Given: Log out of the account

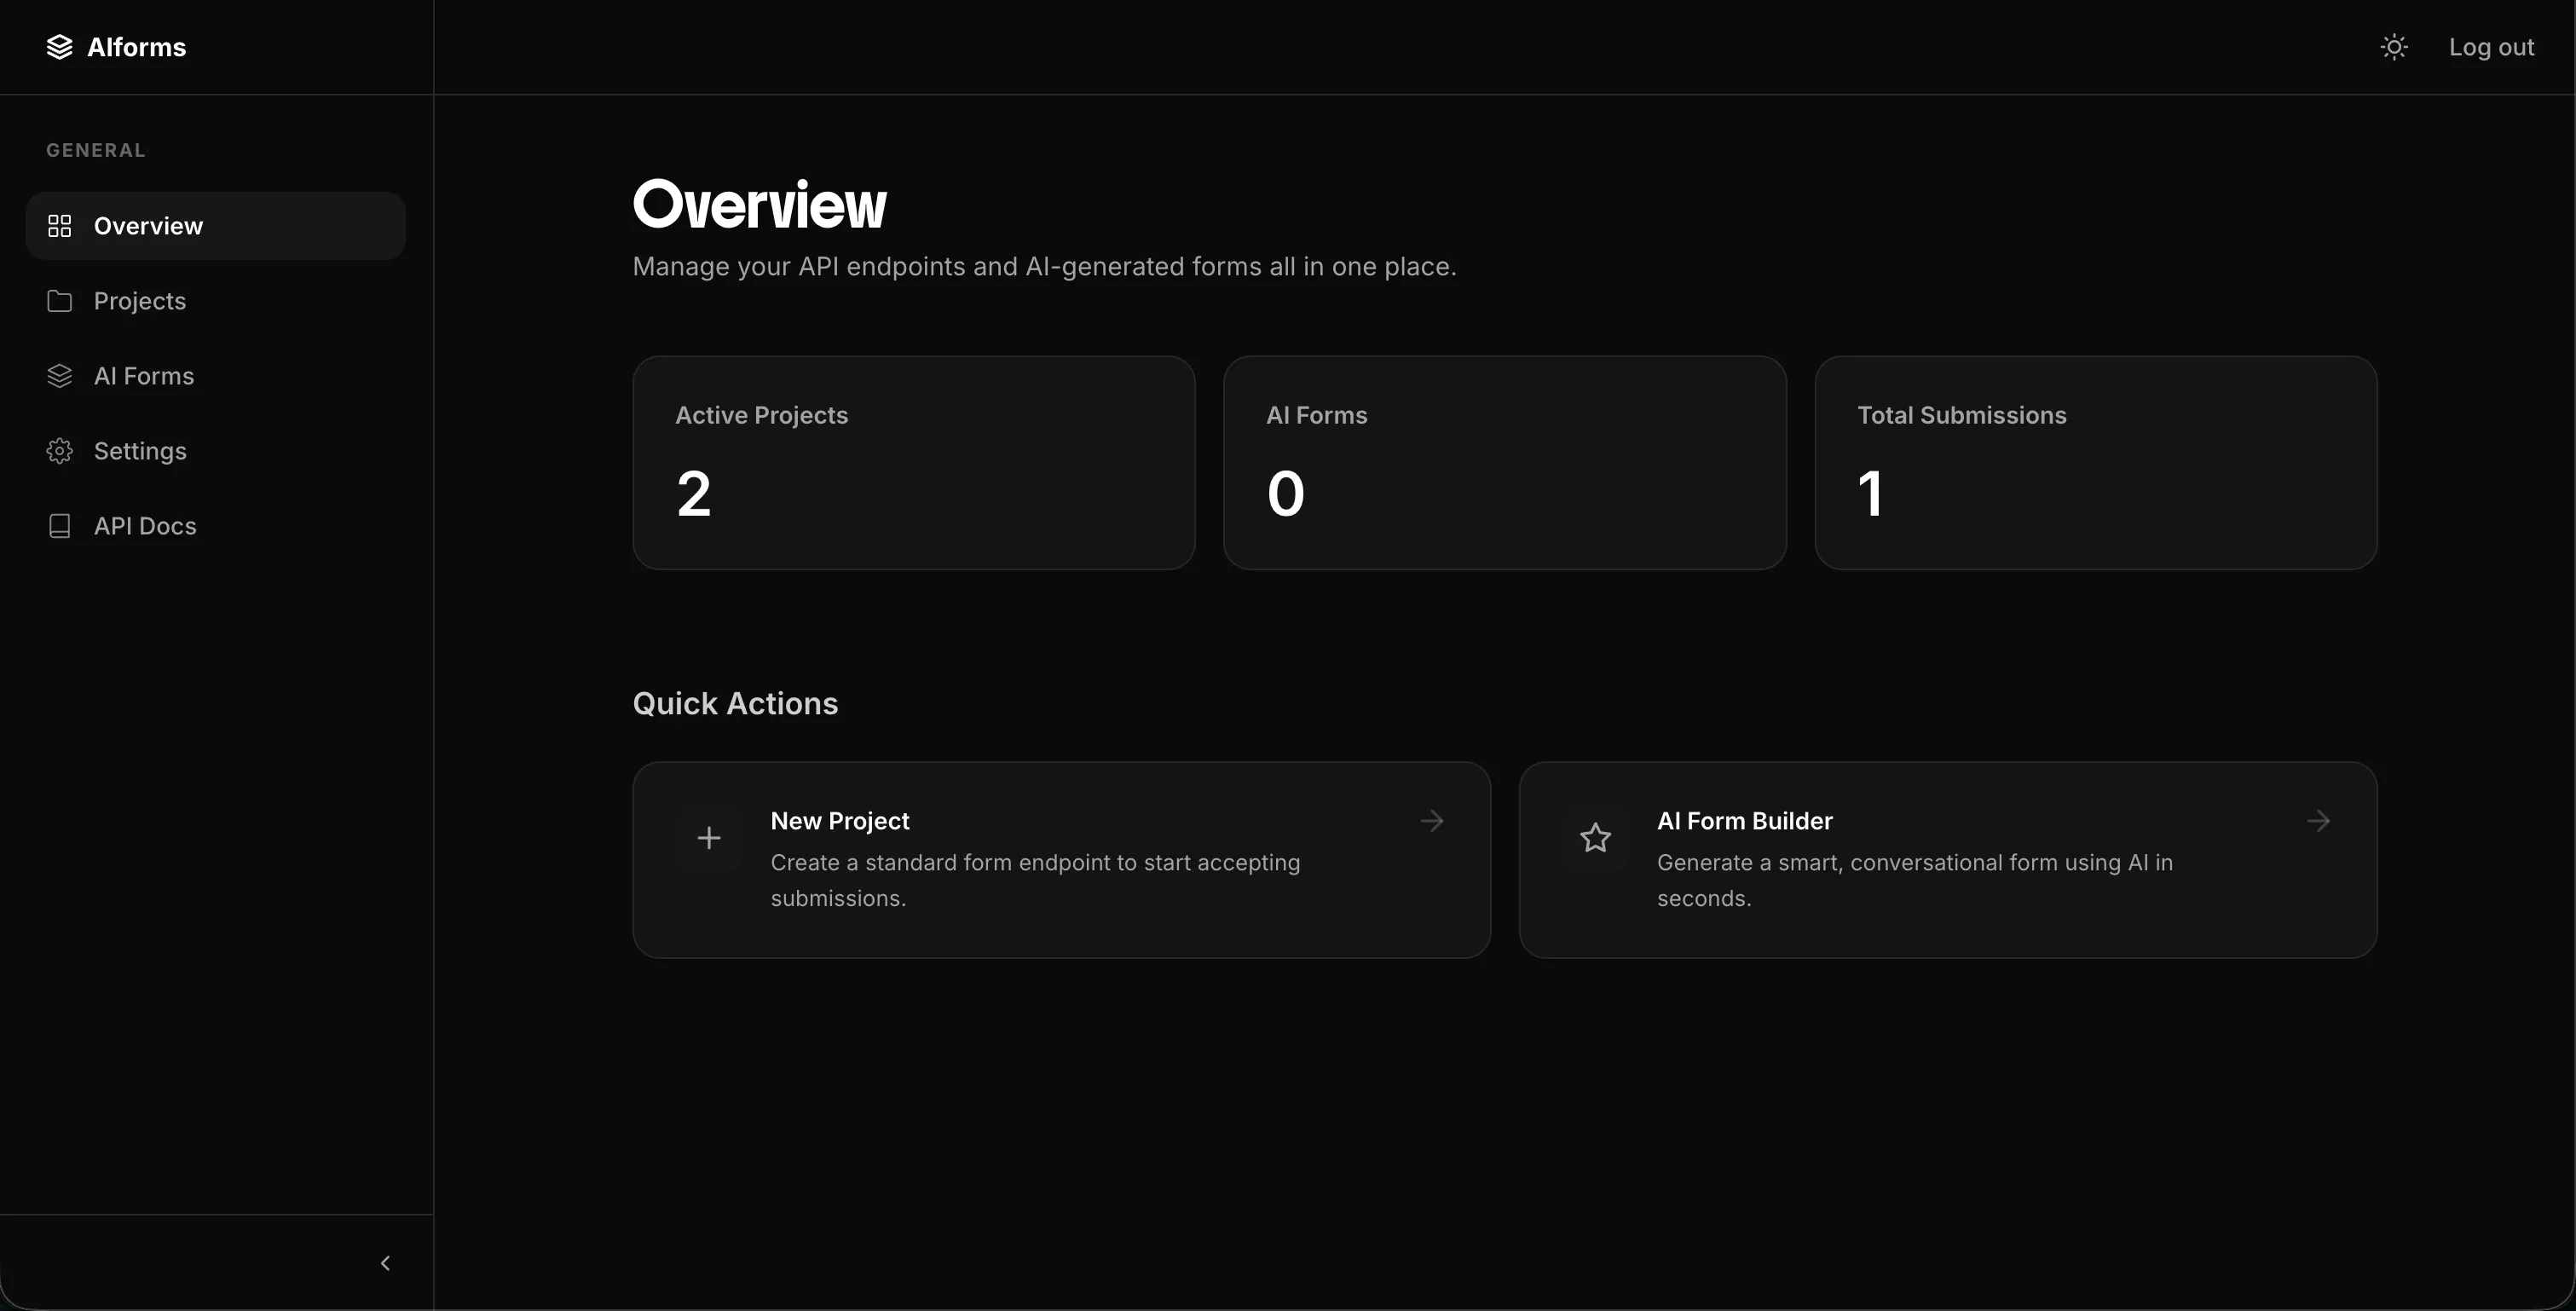Looking at the screenshot, I should [x=2491, y=47].
